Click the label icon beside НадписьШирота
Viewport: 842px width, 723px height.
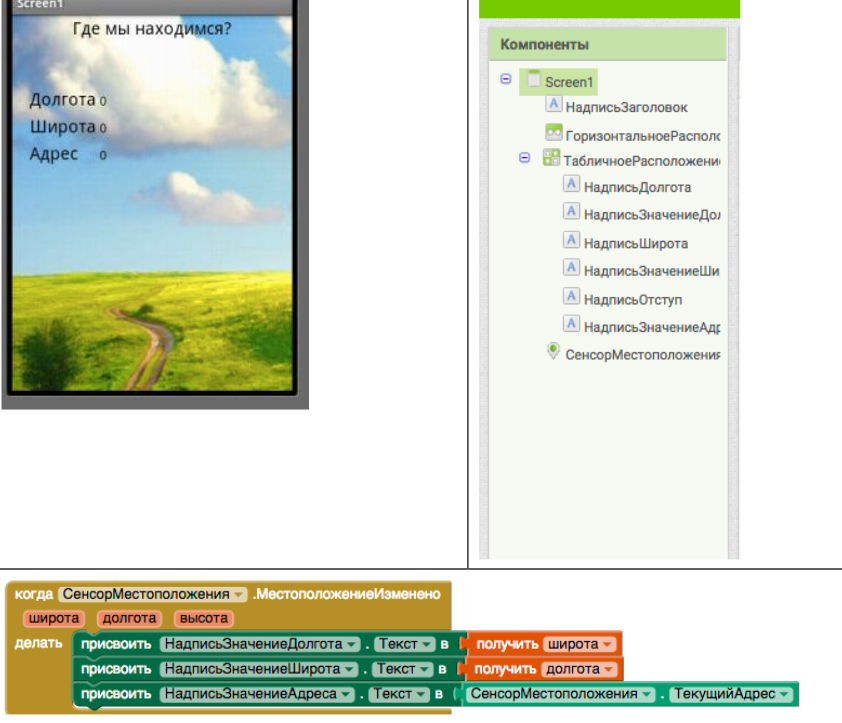click(571, 240)
